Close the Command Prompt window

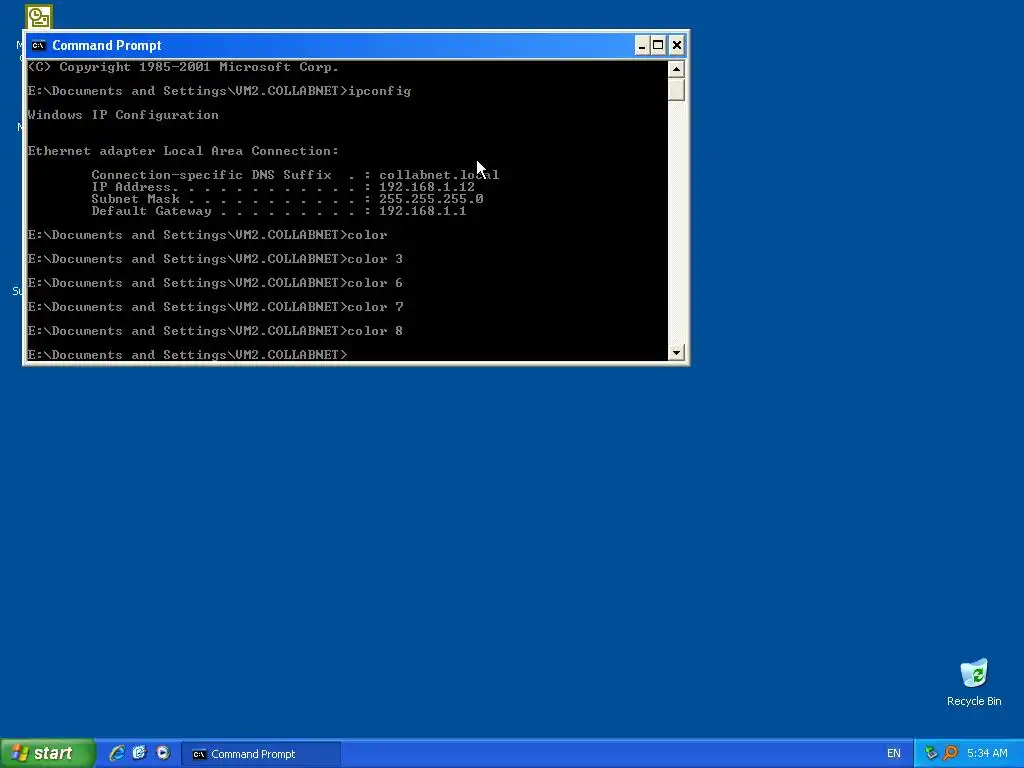pyautogui.click(x=677, y=45)
